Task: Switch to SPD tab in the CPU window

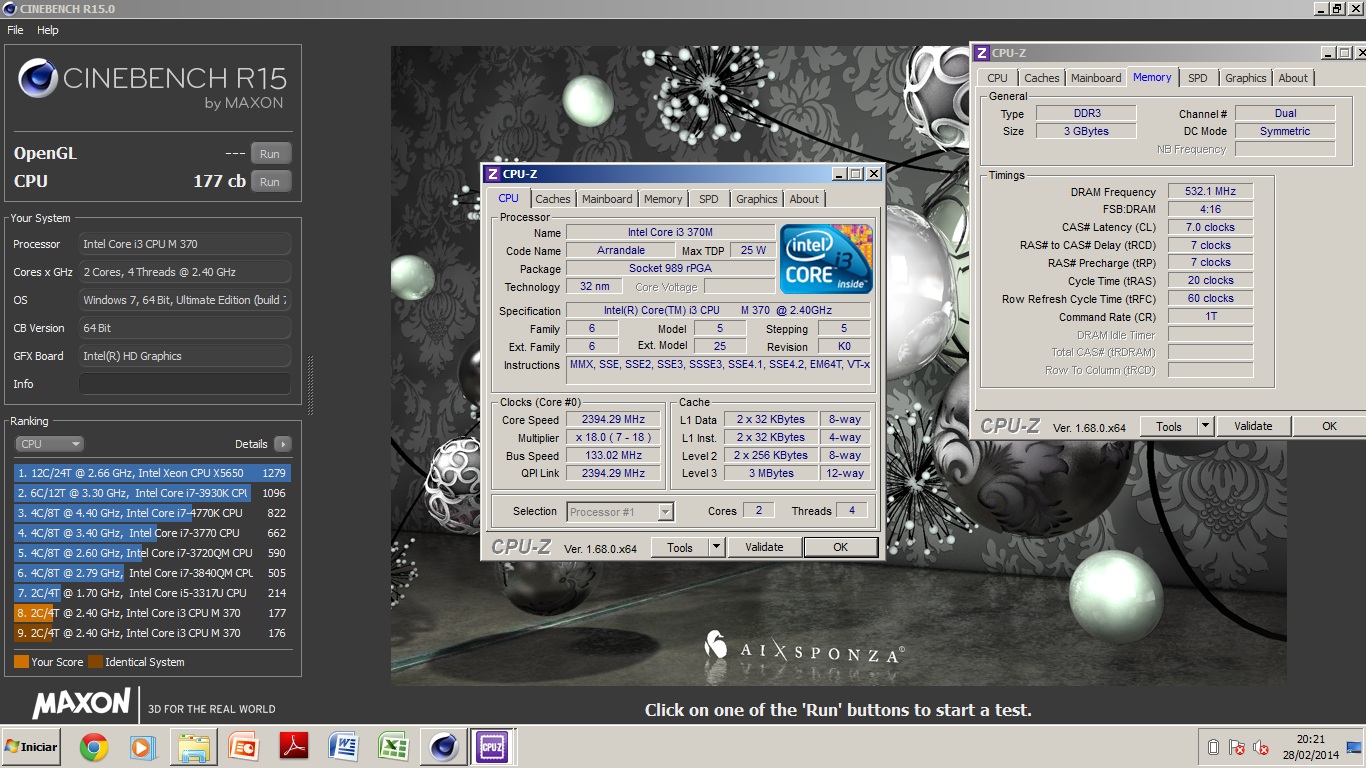Action: pos(709,199)
